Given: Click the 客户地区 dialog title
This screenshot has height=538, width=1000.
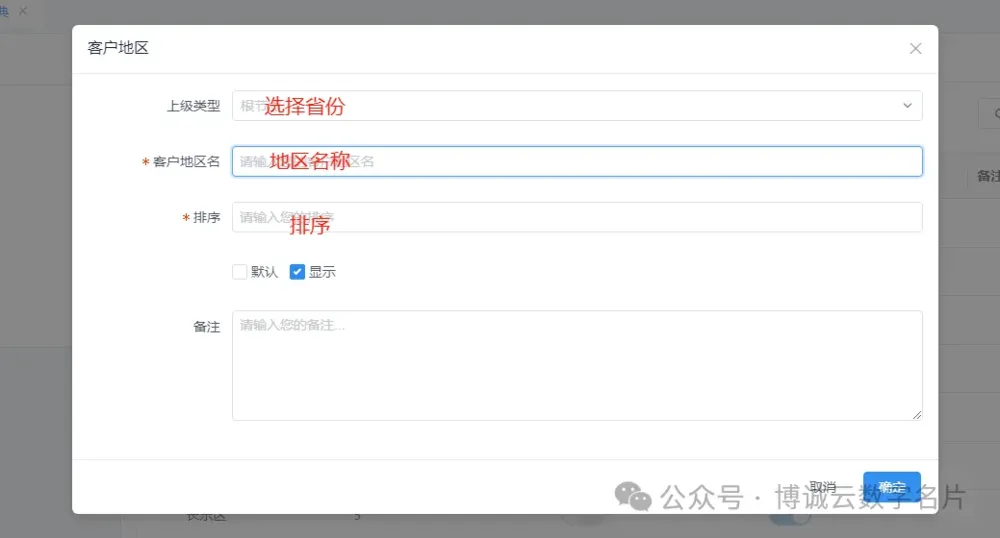Looking at the screenshot, I should coord(118,48).
